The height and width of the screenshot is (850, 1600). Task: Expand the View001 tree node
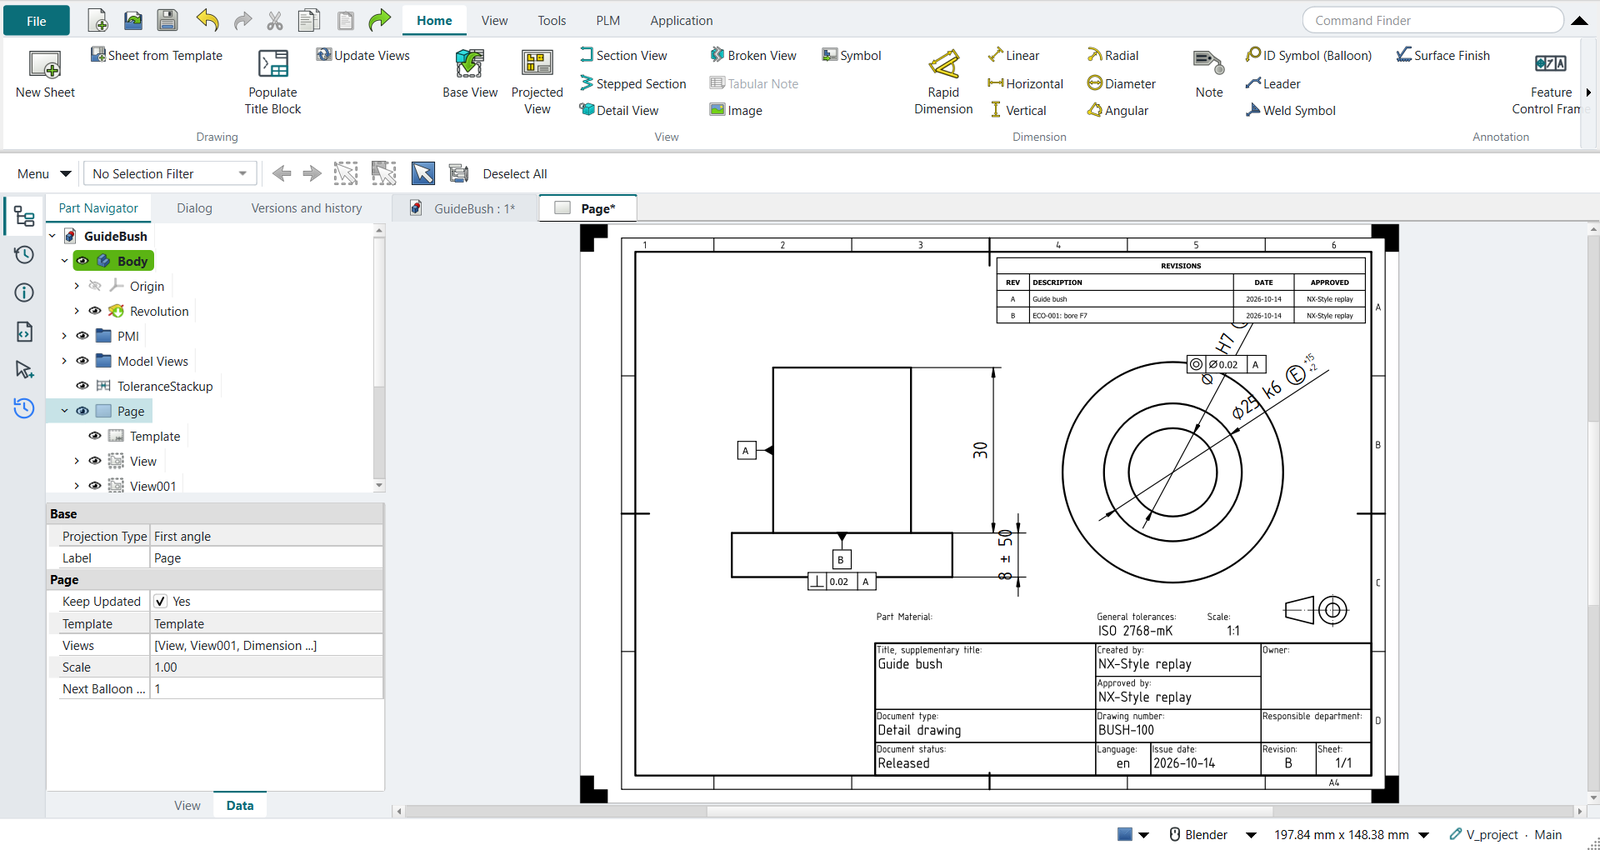tap(77, 486)
